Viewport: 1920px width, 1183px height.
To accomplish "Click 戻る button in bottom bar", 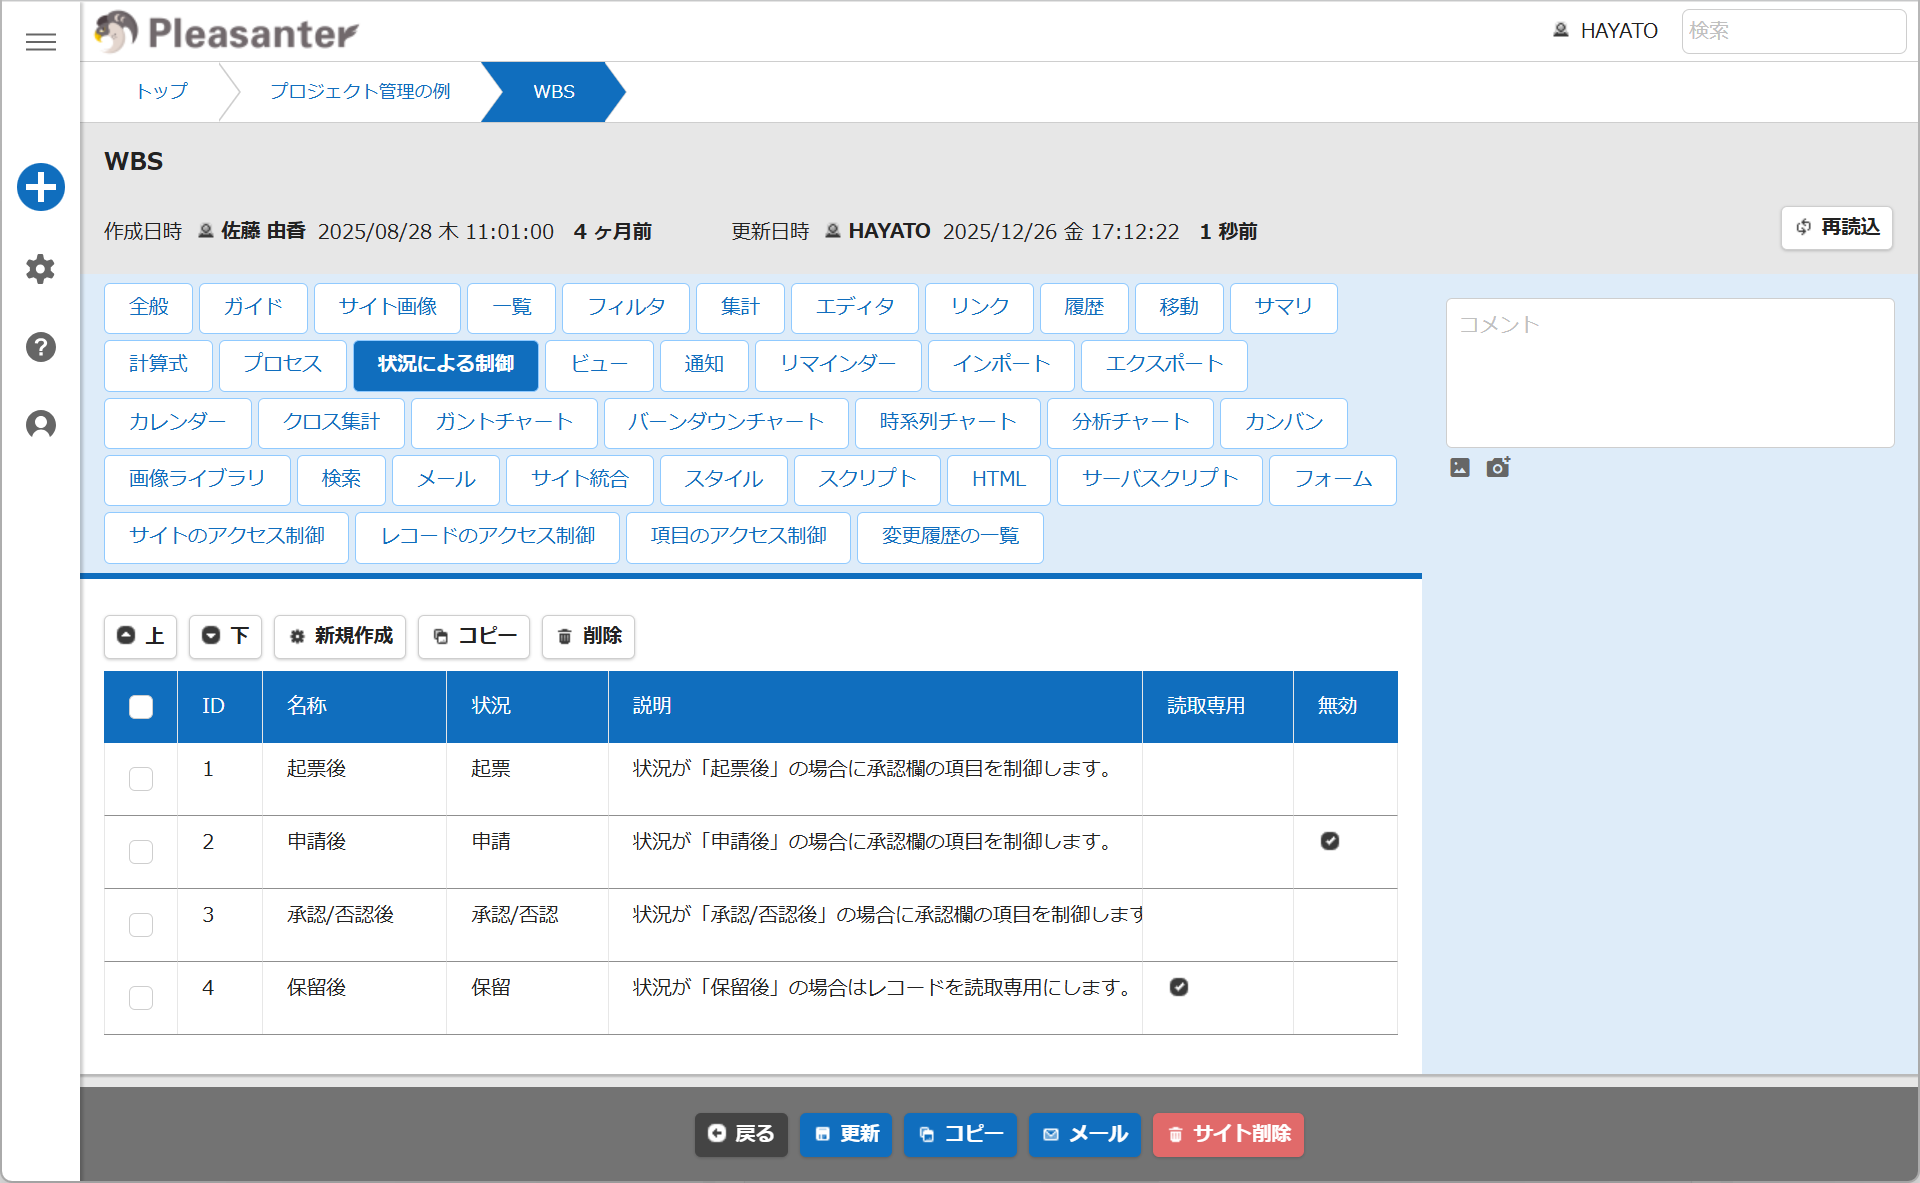I will click(741, 1134).
